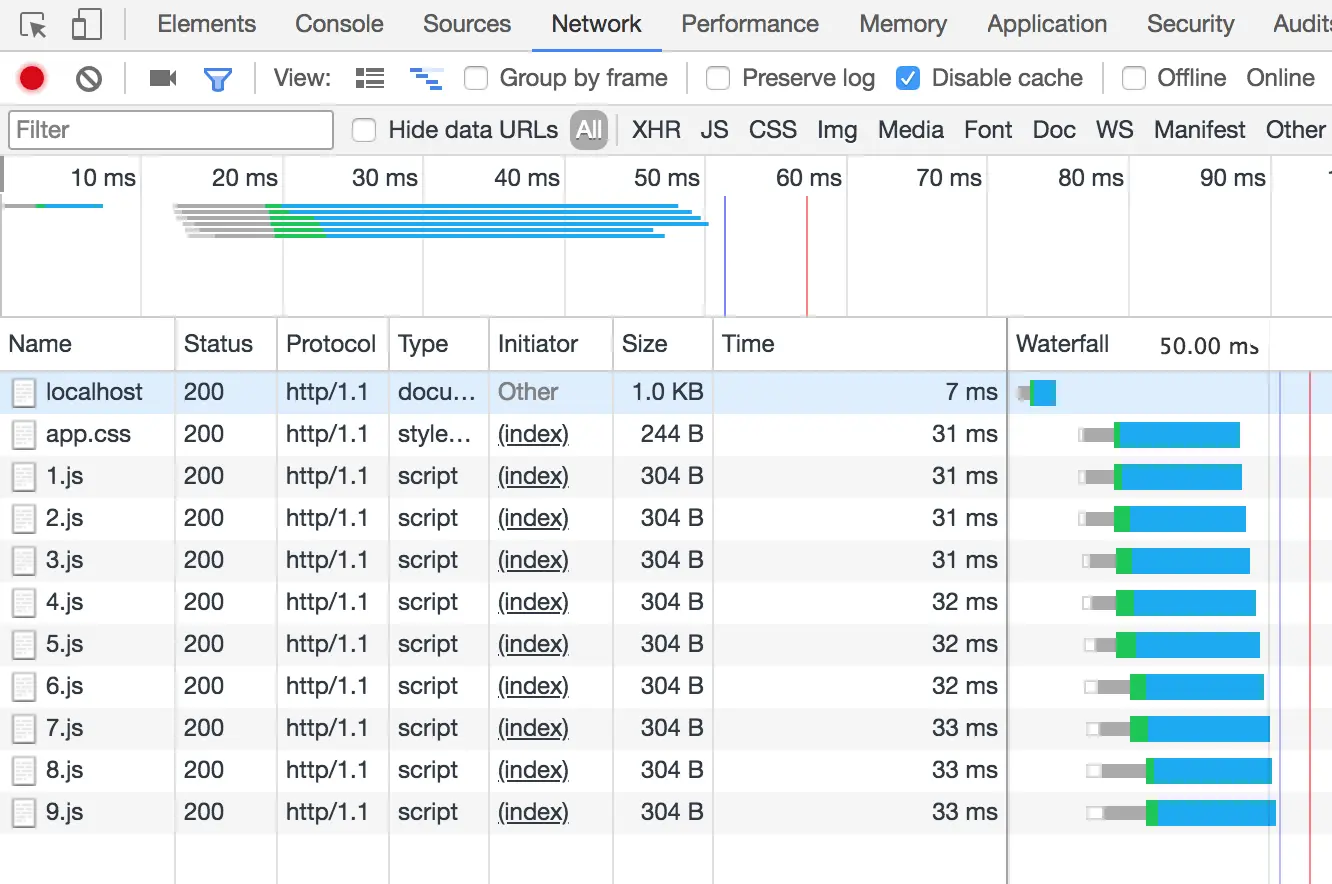Check the Offline checkbox

[1134, 78]
